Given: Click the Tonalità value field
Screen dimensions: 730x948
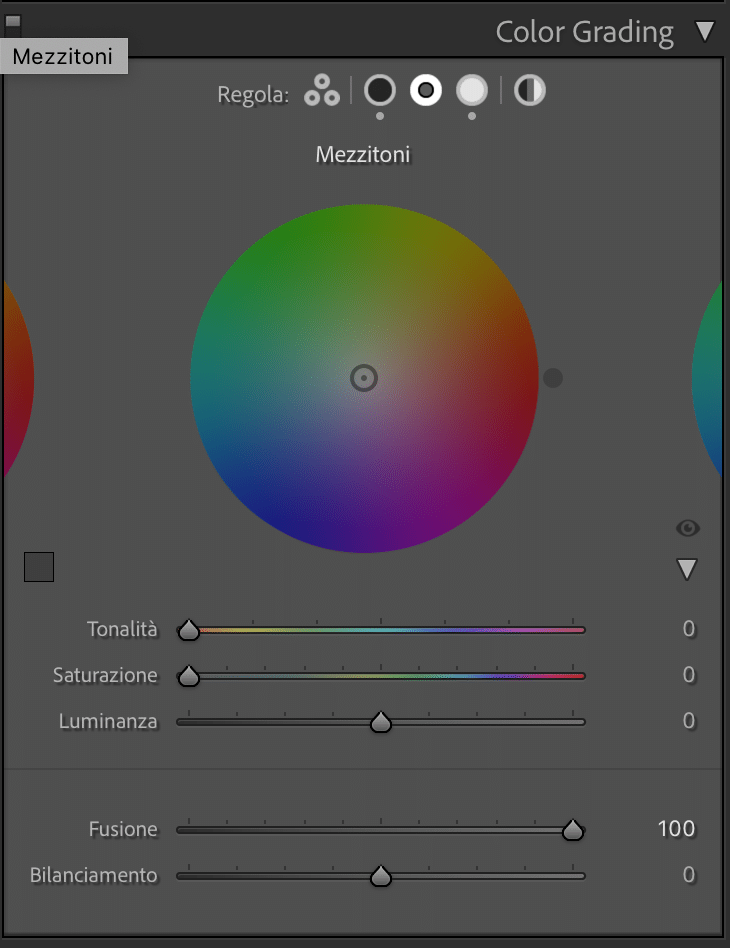Looking at the screenshot, I should 688,629.
